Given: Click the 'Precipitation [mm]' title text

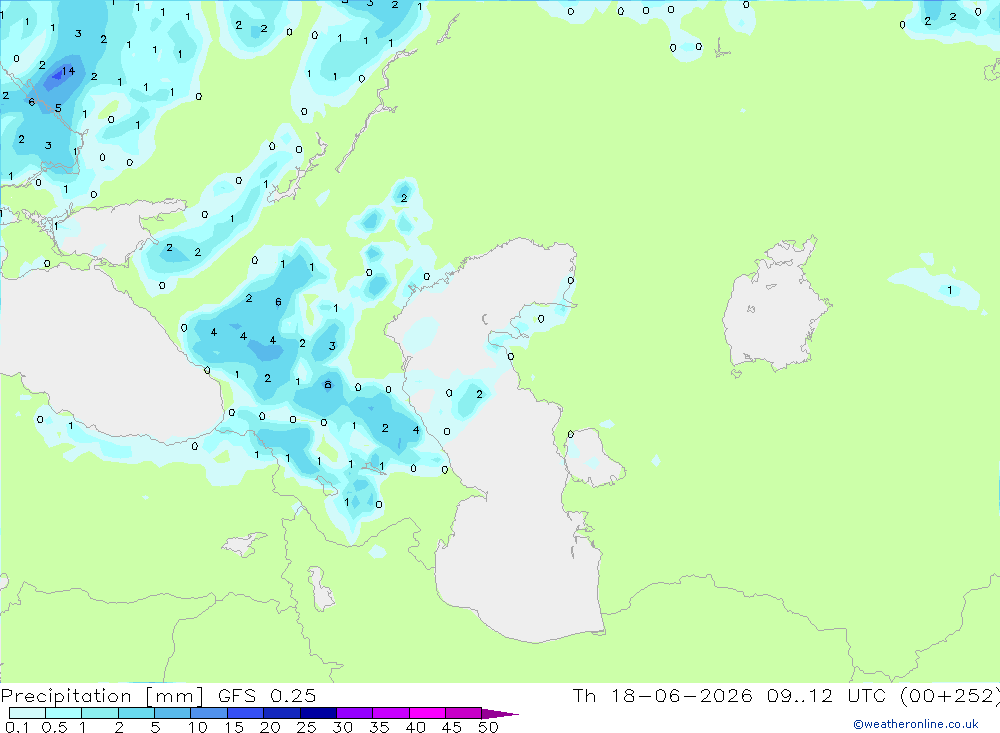Looking at the screenshot, I should tap(102, 696).
